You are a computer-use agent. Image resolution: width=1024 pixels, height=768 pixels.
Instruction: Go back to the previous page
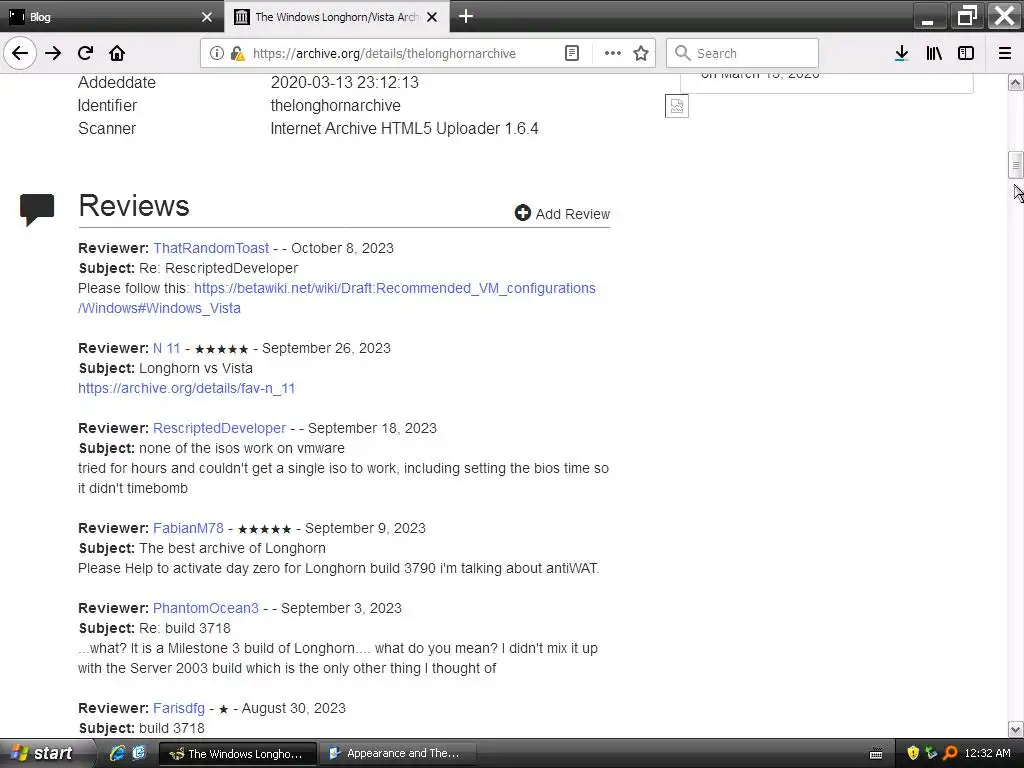coord(20,53)
